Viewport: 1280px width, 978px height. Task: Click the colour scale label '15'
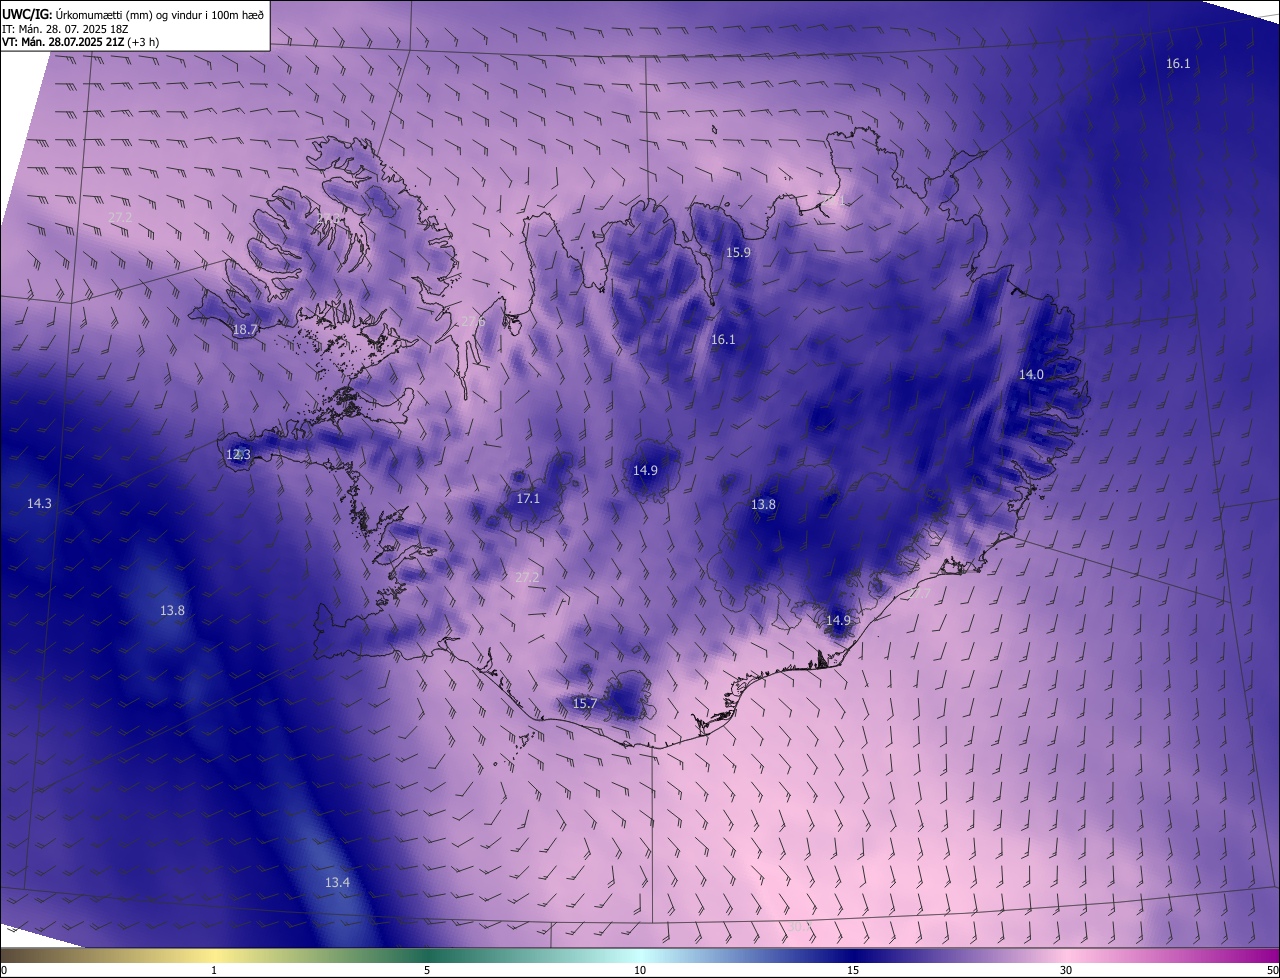pos(853,970)
